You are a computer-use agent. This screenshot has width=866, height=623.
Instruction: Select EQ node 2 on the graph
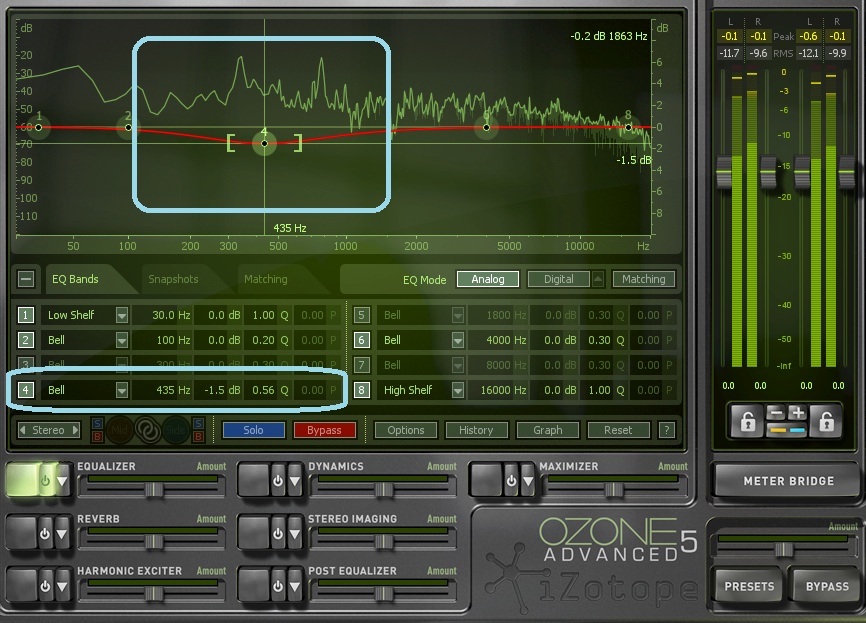coord(128,128)
